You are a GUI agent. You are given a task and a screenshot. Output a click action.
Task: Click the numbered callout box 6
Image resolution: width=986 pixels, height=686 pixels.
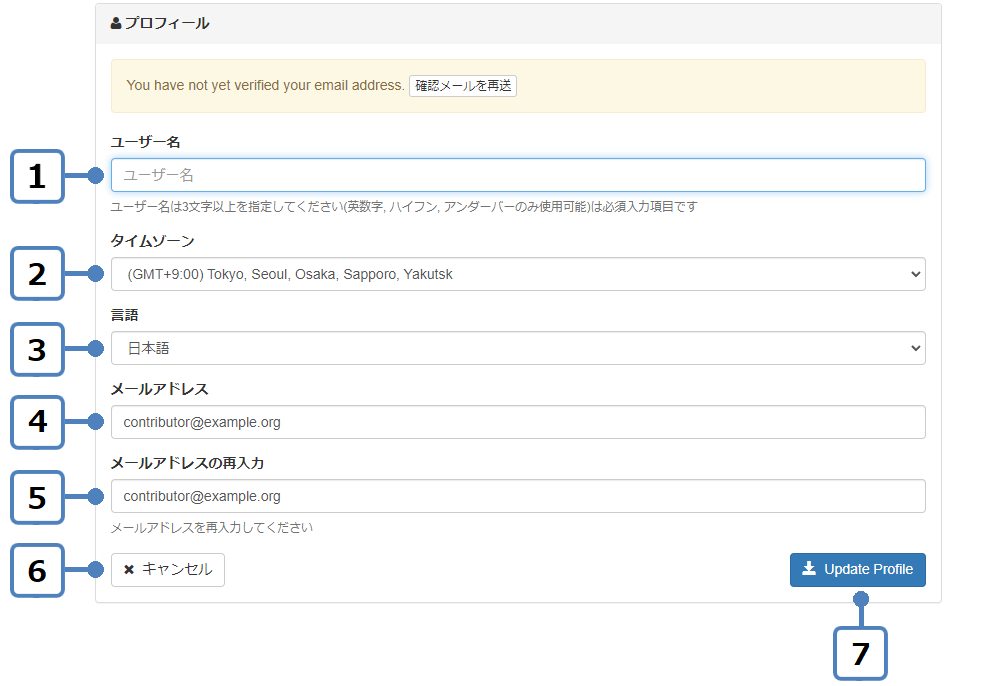[37, 570]
